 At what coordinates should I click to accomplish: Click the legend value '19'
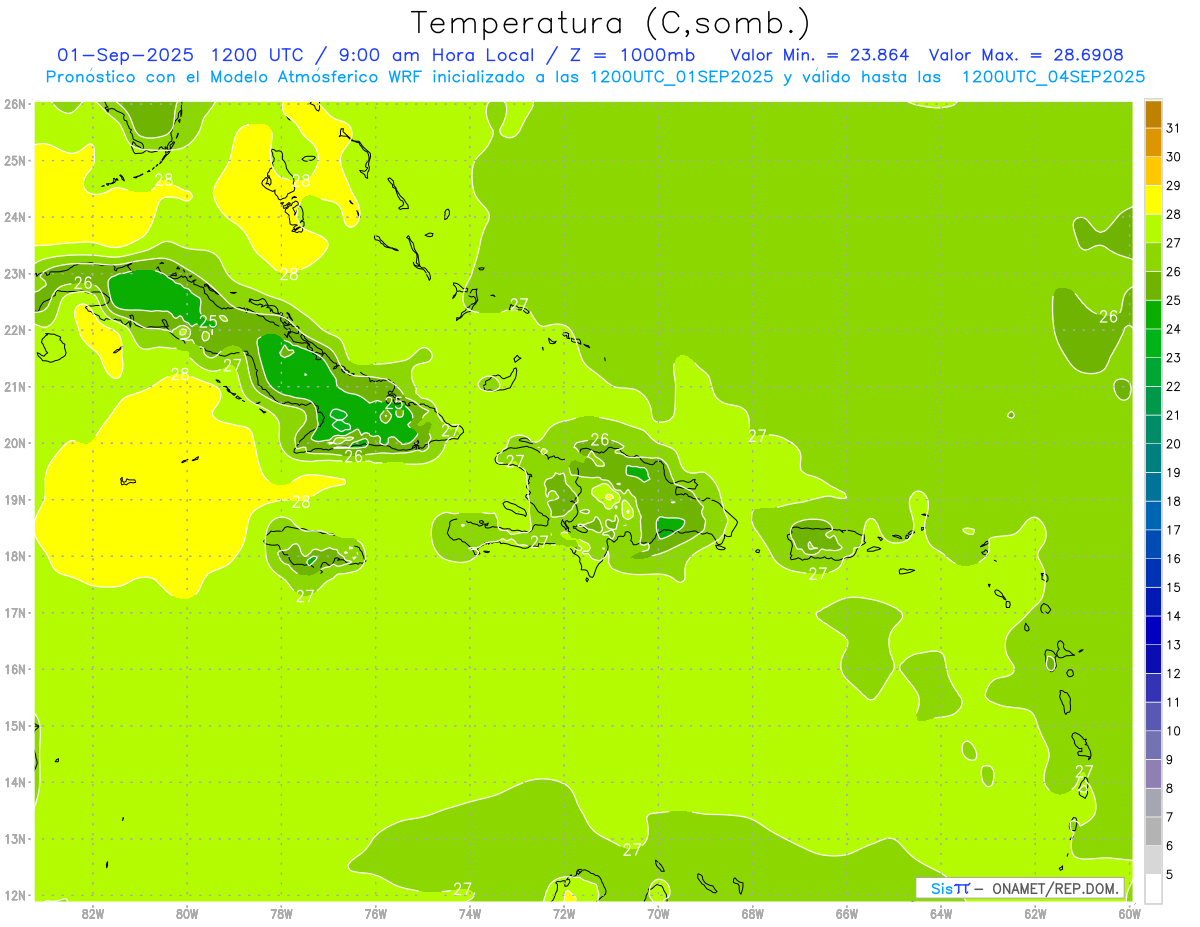pyautogui.click(x=1174, y=472)
